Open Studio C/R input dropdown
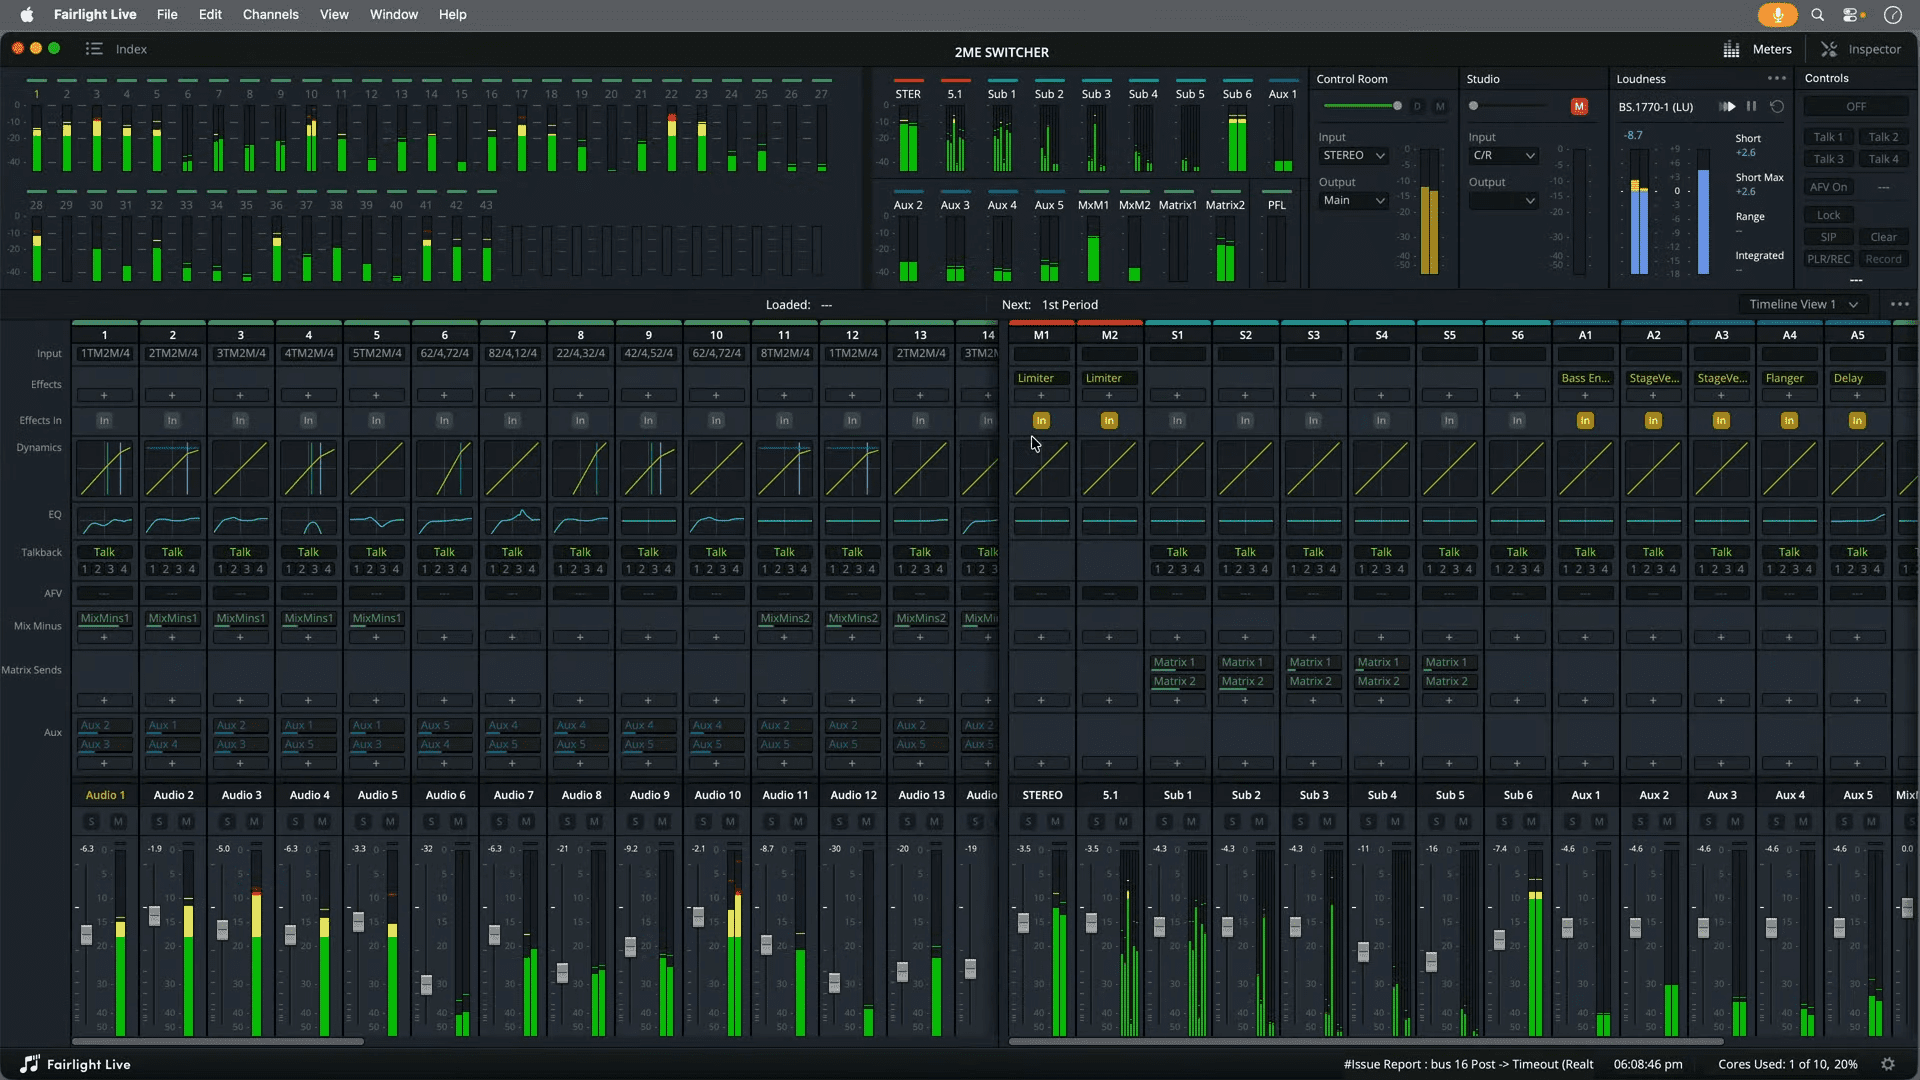Viewport: 1920px width, 1080px height. pos(1503,156)
